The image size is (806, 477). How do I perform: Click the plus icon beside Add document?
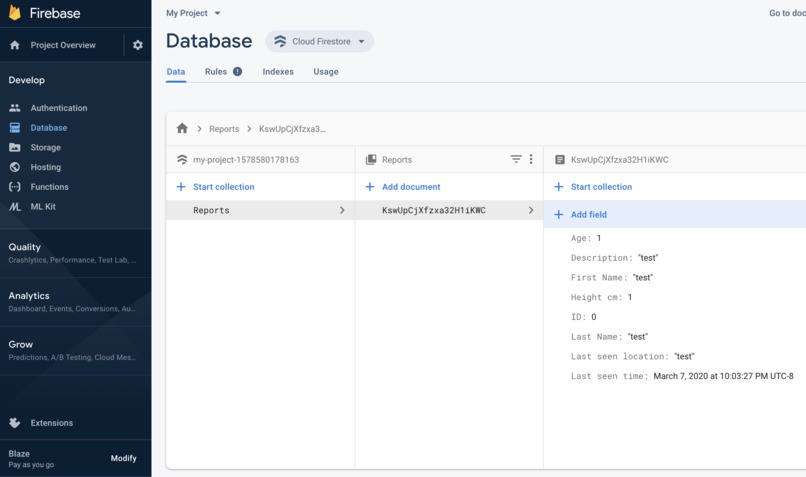click(x=370, y=187)
